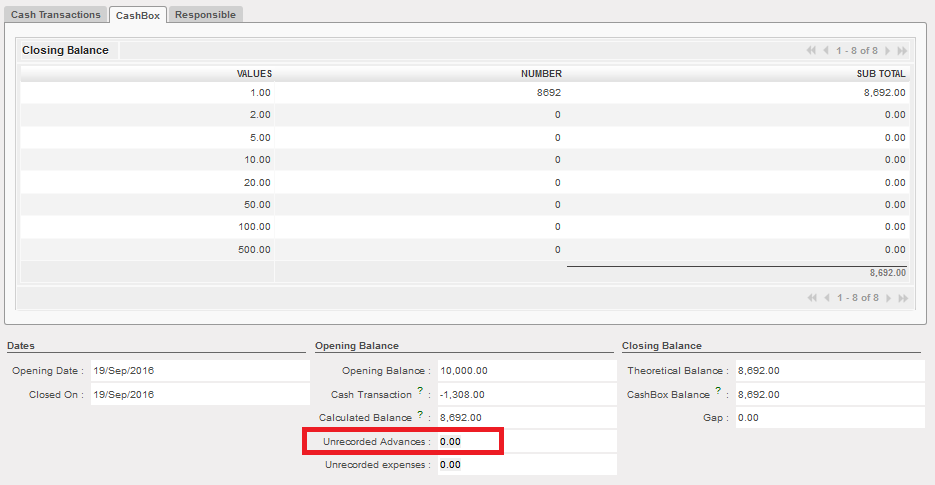
Task: Go to first page in bottom pager
Action: point(811,298)
